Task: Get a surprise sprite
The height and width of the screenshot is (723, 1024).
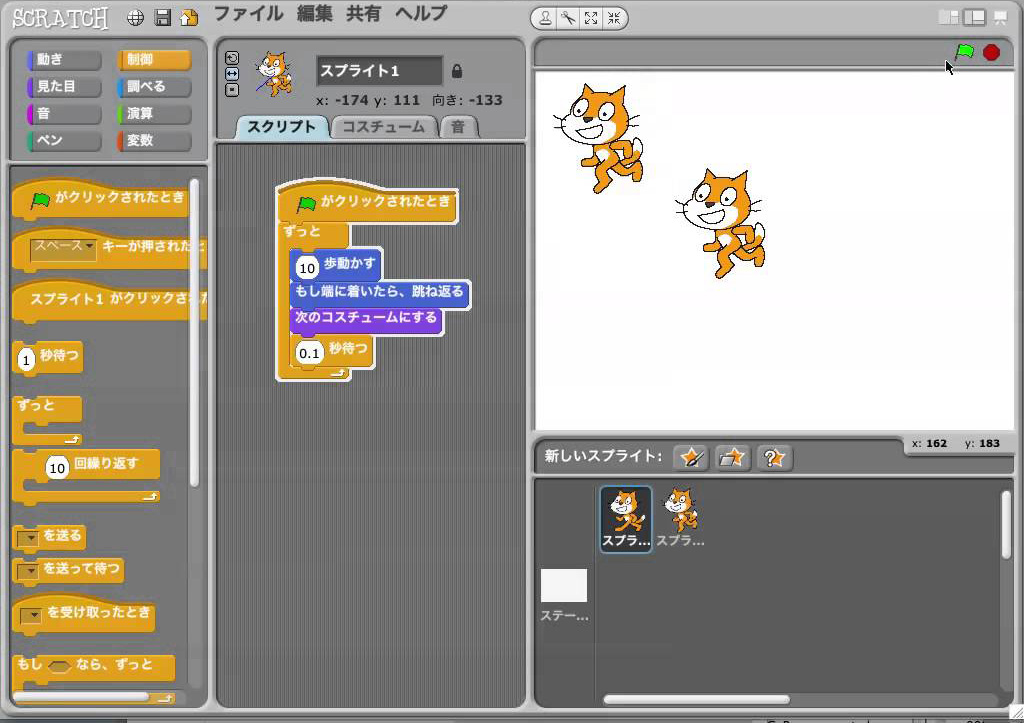Action: tap(774, 457)
